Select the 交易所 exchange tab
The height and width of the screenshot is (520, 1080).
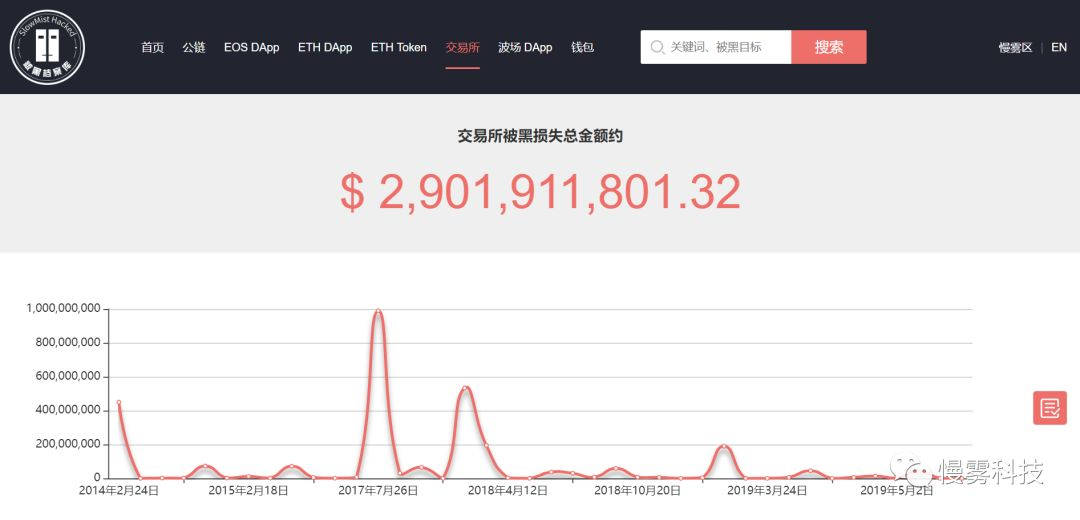[x=462, y=47]
